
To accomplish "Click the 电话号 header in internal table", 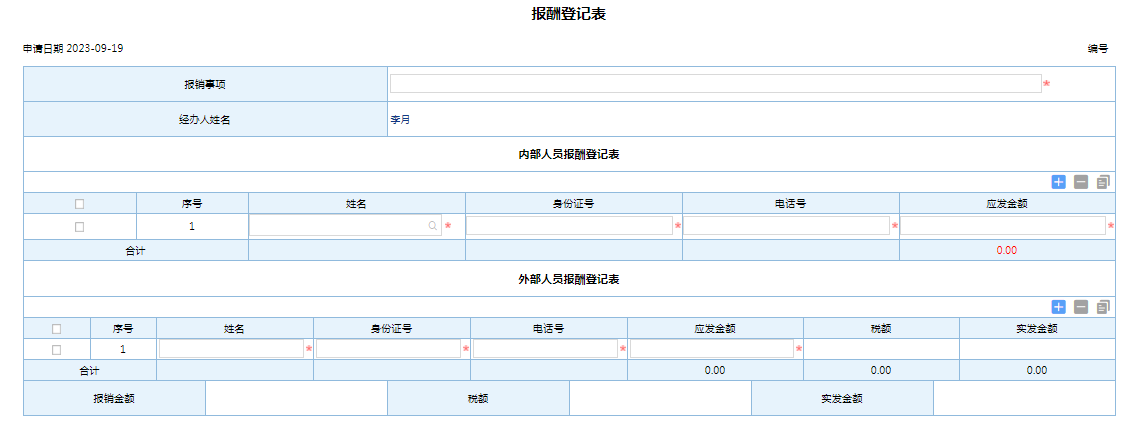I will click(x=790, y=204).
